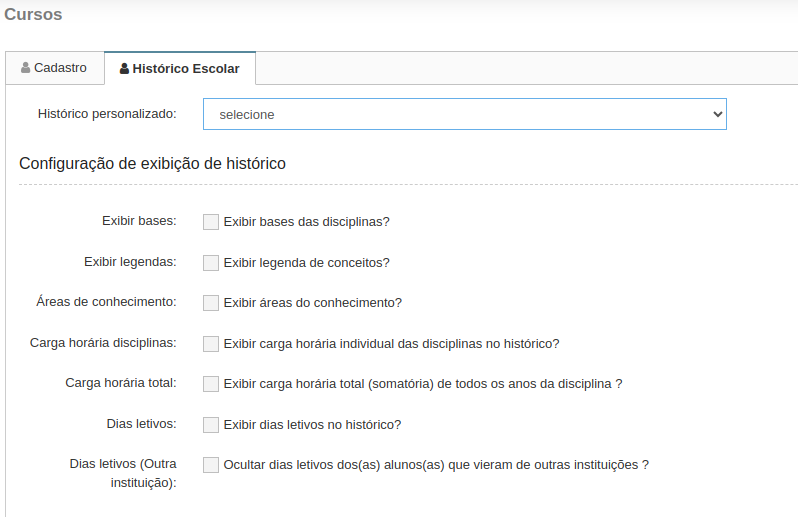
Task: Click the Dias letivos (Outra instituição) field label
Action: coord(123,473)
